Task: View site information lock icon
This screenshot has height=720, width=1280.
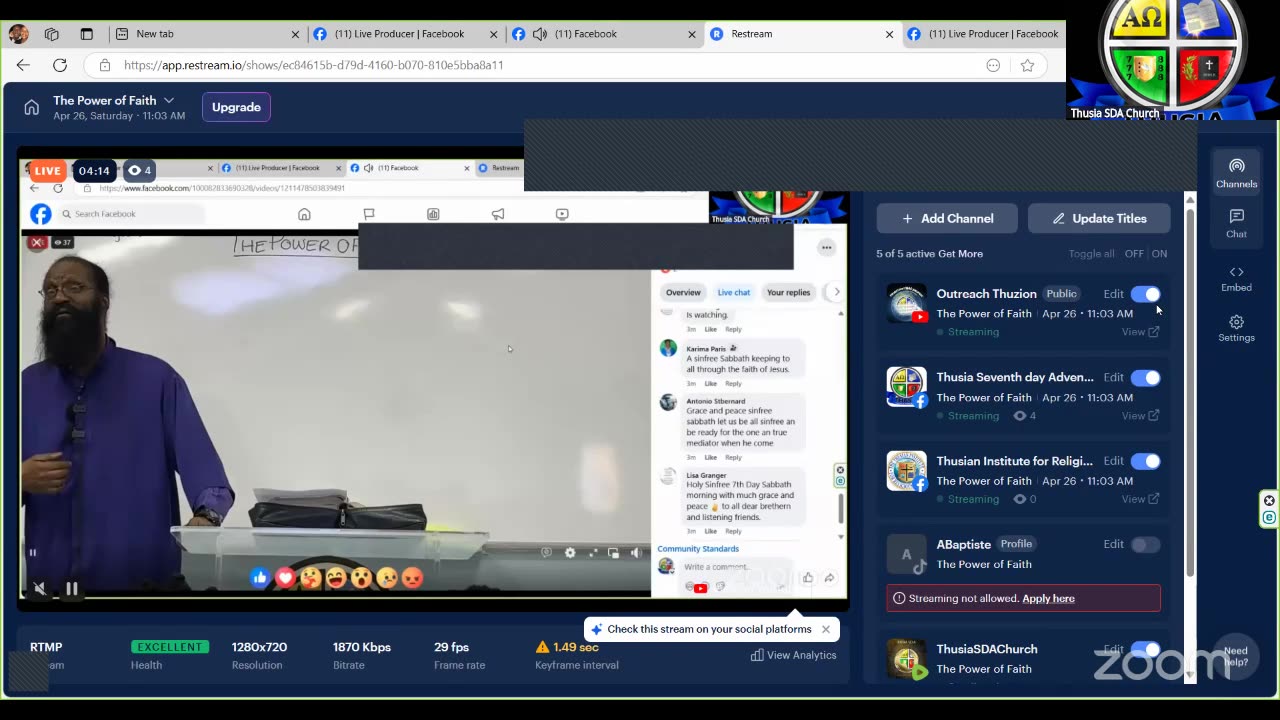Action: (104, 65)
